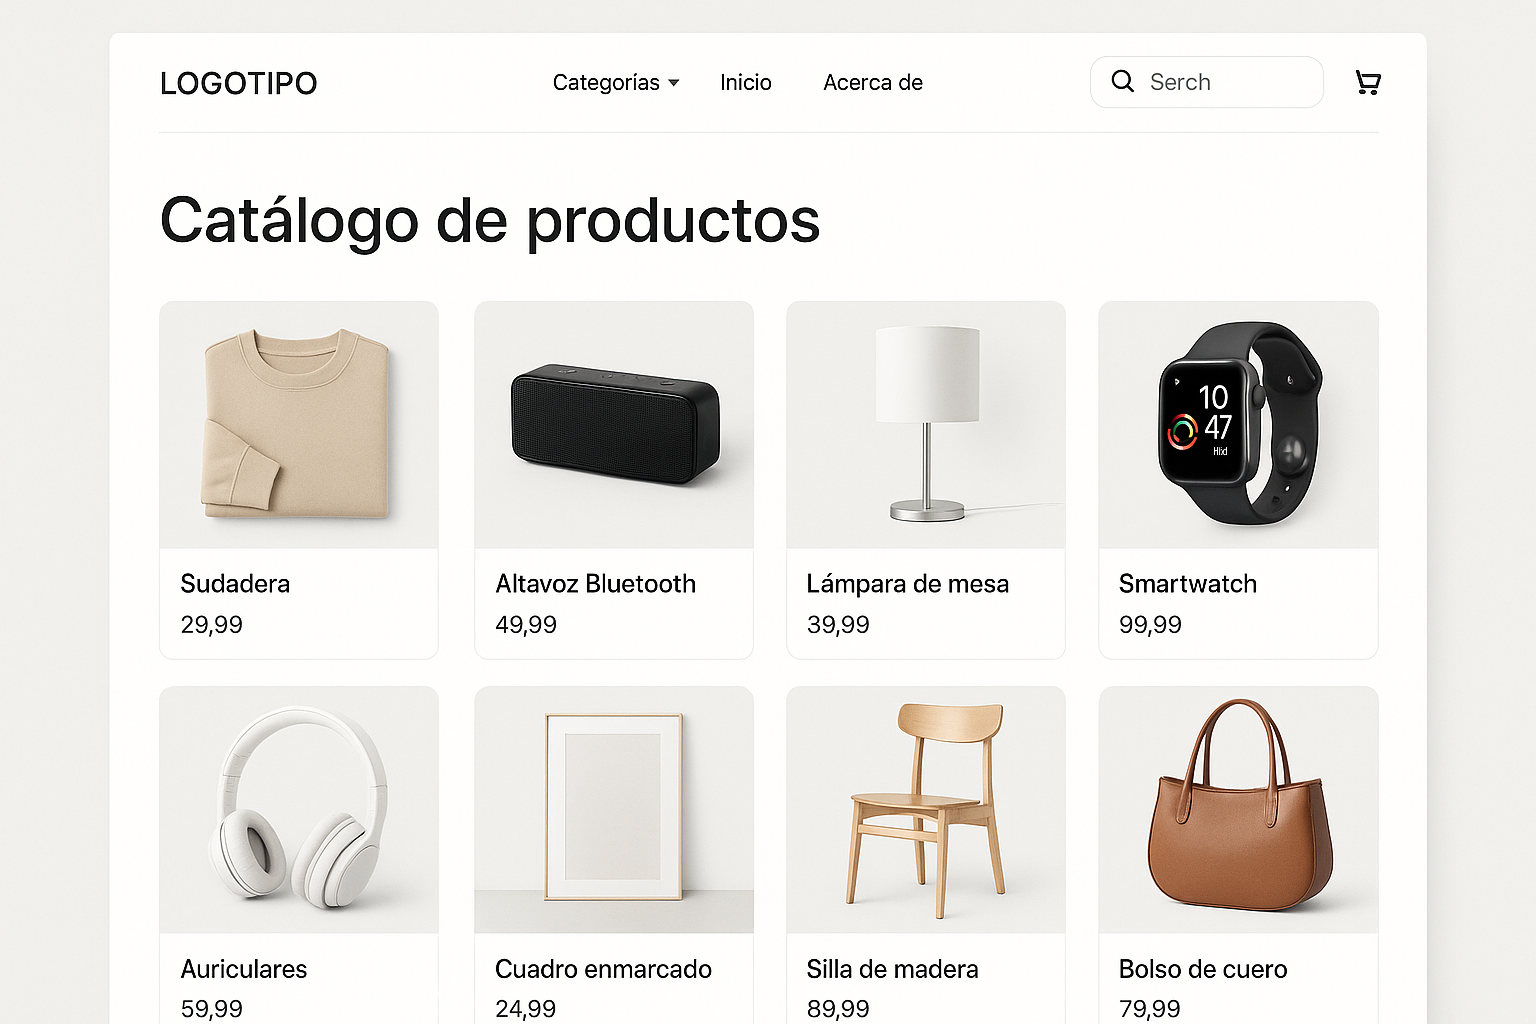Screen dimensions: 1536x1024
Task: Click the LOGOTIPO brand logo
Action: 239,83
